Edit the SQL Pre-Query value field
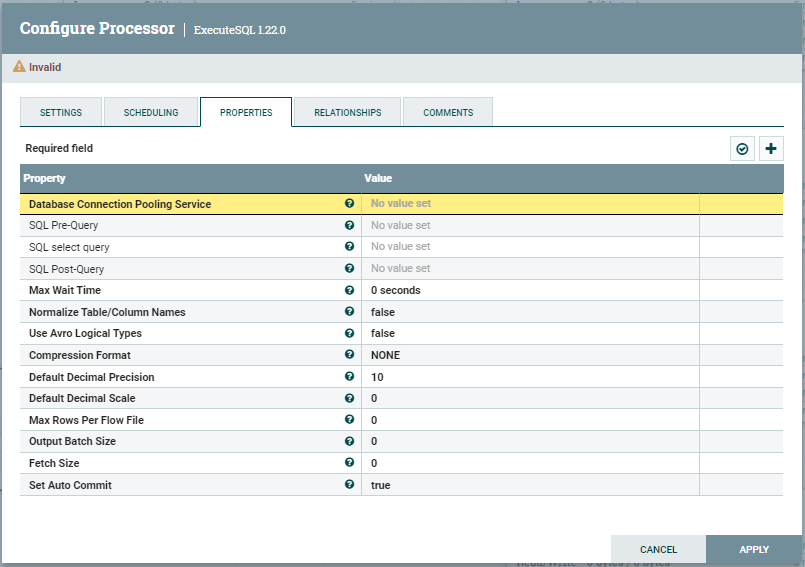The image size is (805, 567). [x=530, y=225]
